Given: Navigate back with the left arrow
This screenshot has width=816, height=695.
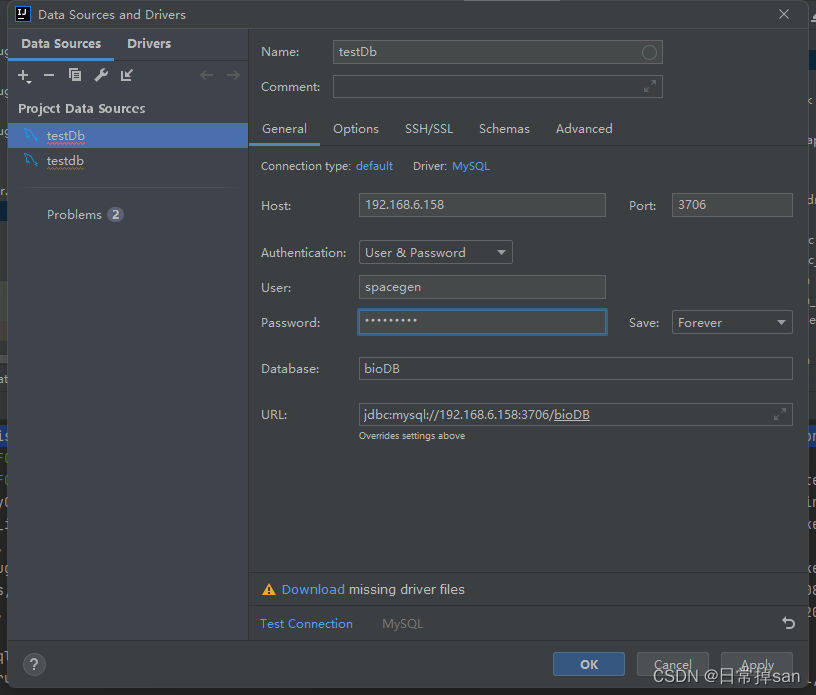Looking at the screenshot, I should [207, 75].
